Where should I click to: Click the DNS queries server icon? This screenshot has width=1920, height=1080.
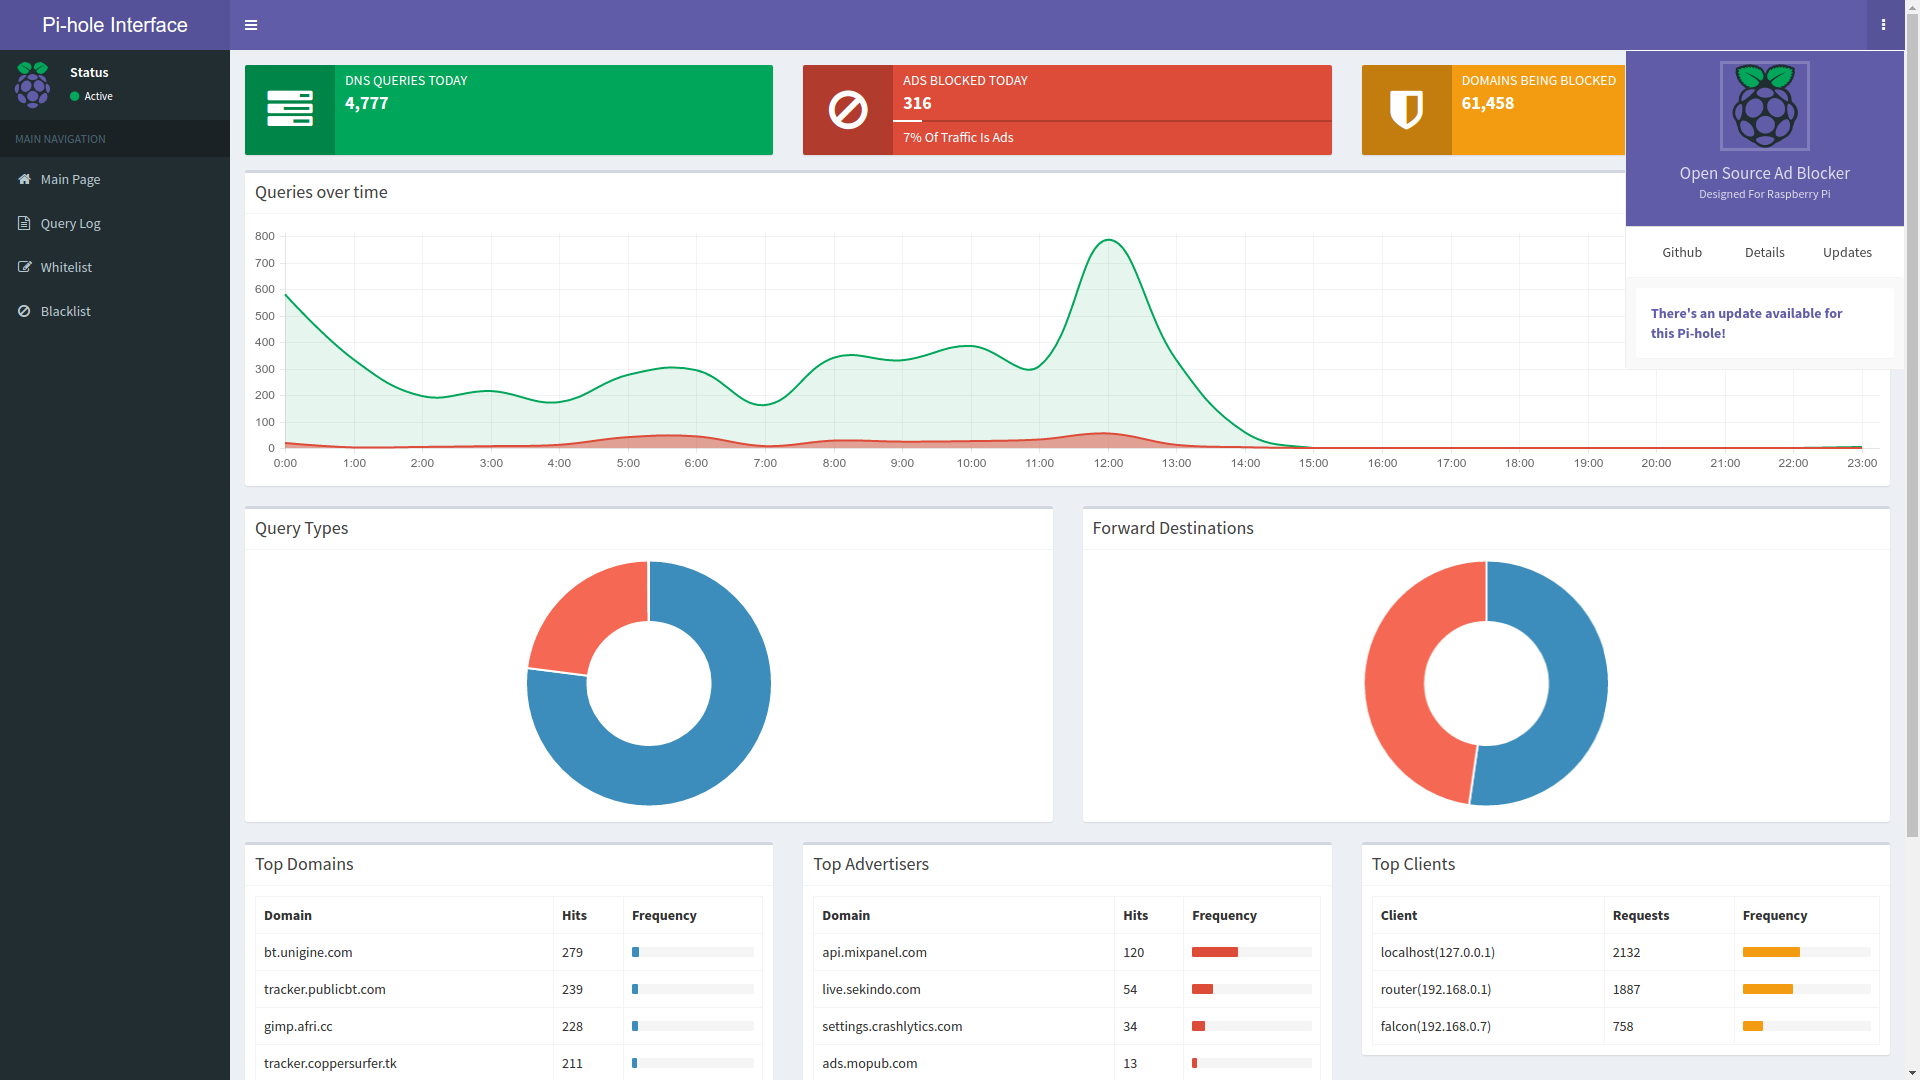(x=289, y=109)
